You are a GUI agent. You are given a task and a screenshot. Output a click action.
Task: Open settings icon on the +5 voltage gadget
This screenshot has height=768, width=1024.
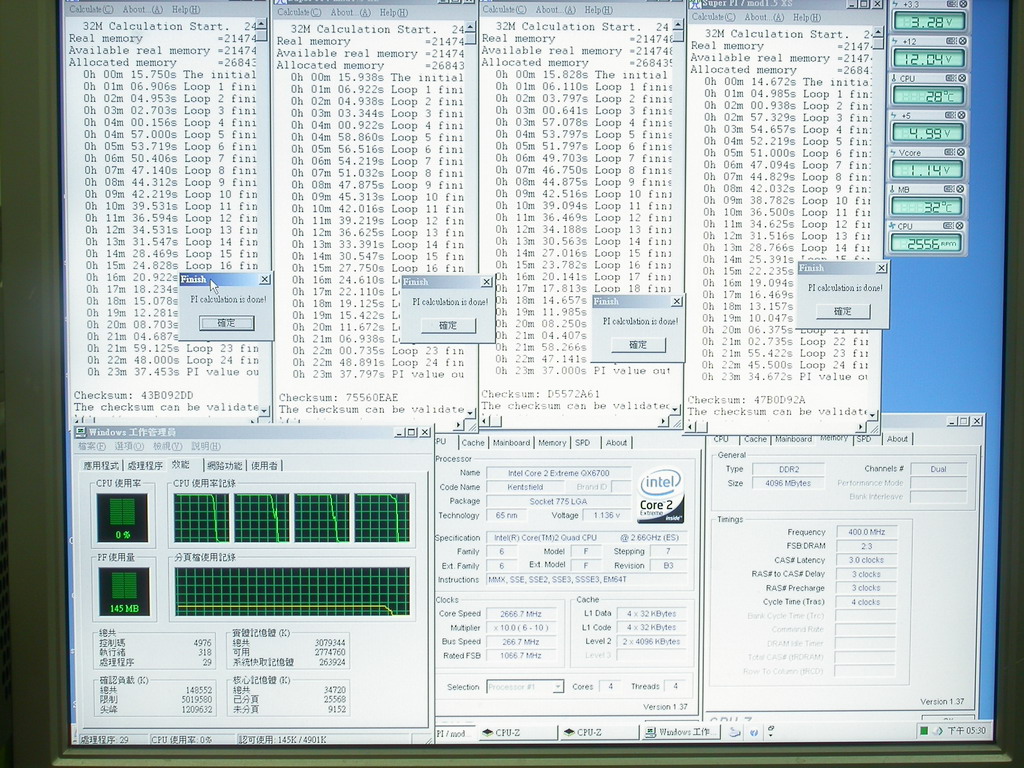pos(952,116)
